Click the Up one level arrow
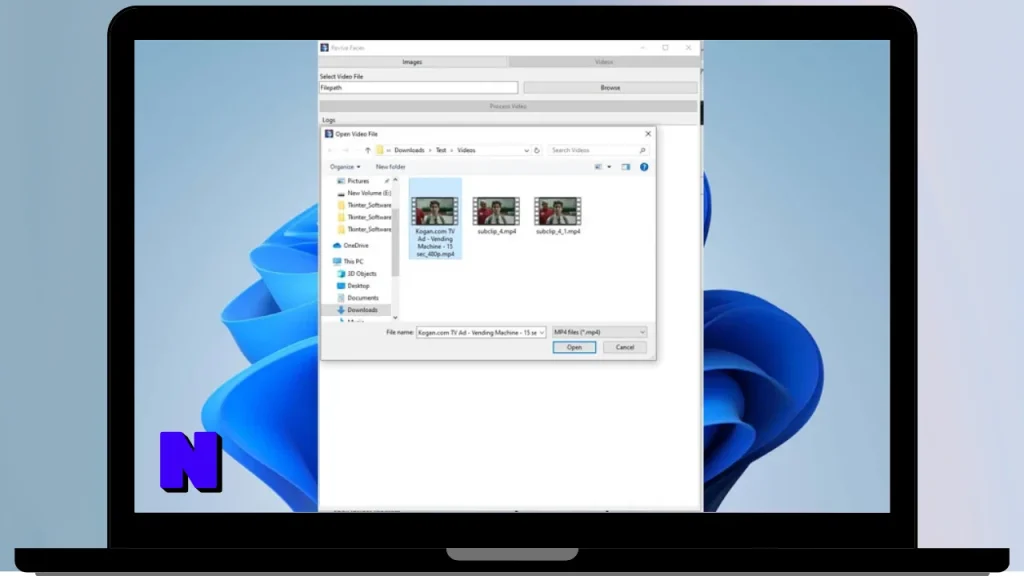The width and height of the screenshot is (1024, 576). [x=368, y=150]
